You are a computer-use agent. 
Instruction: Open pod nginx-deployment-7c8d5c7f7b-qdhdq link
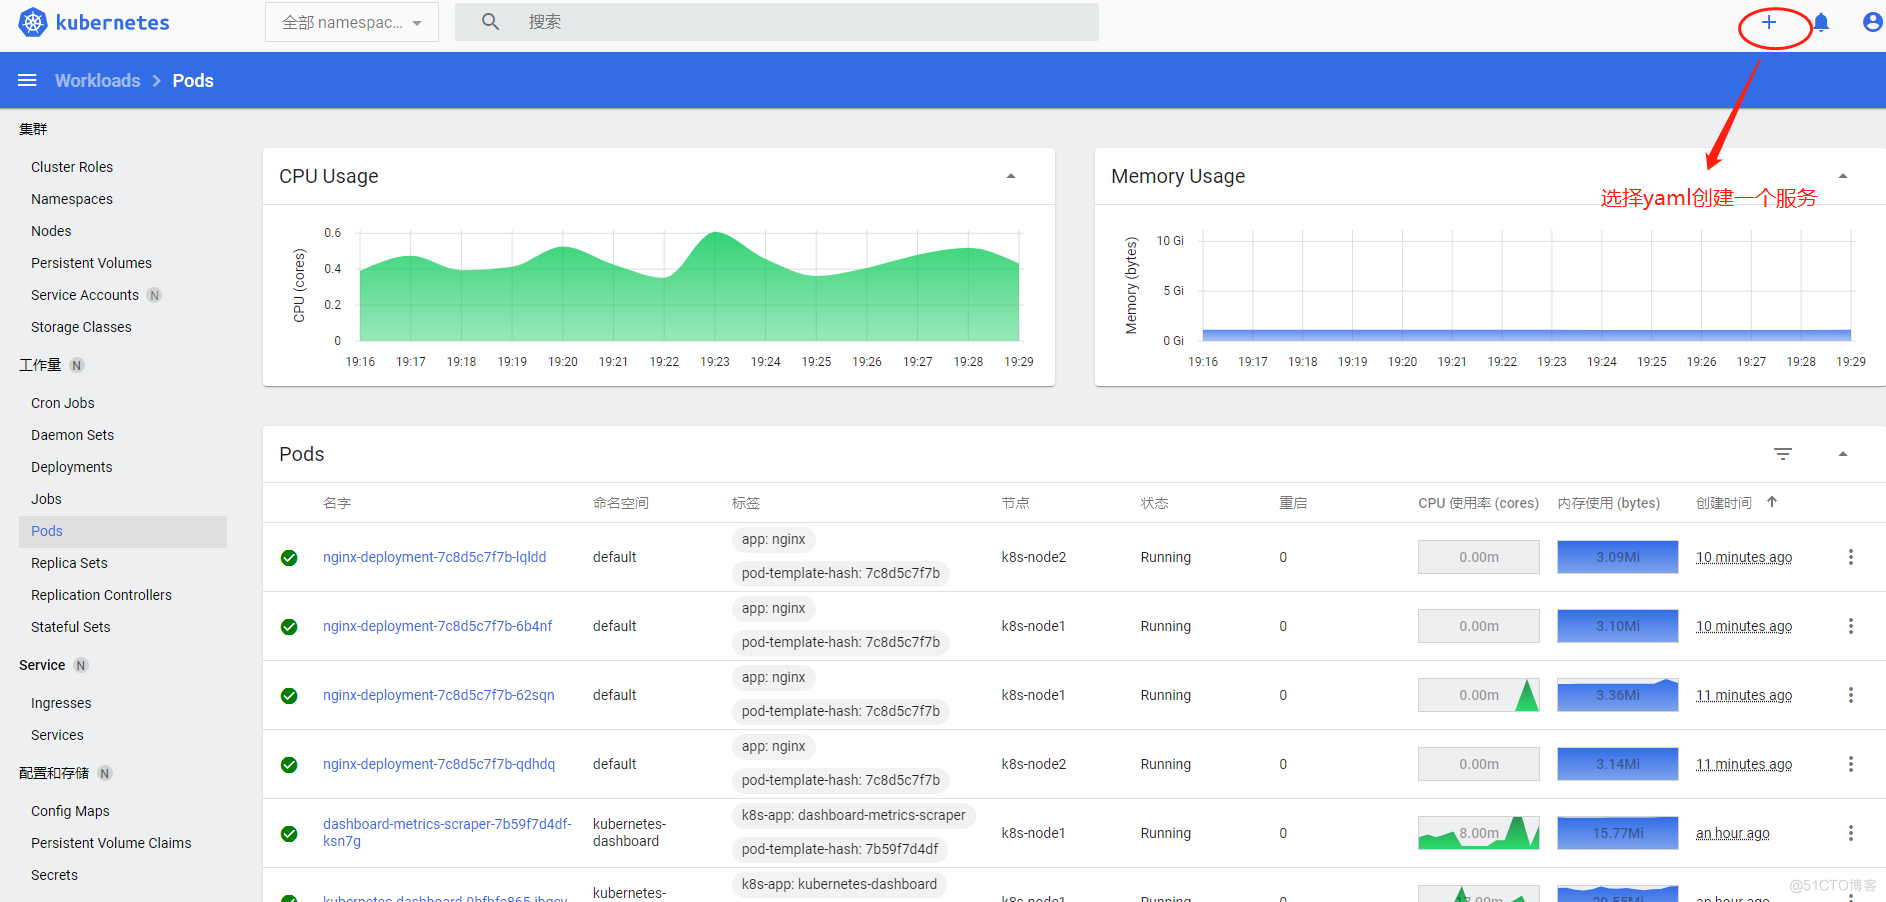(438, 764)
